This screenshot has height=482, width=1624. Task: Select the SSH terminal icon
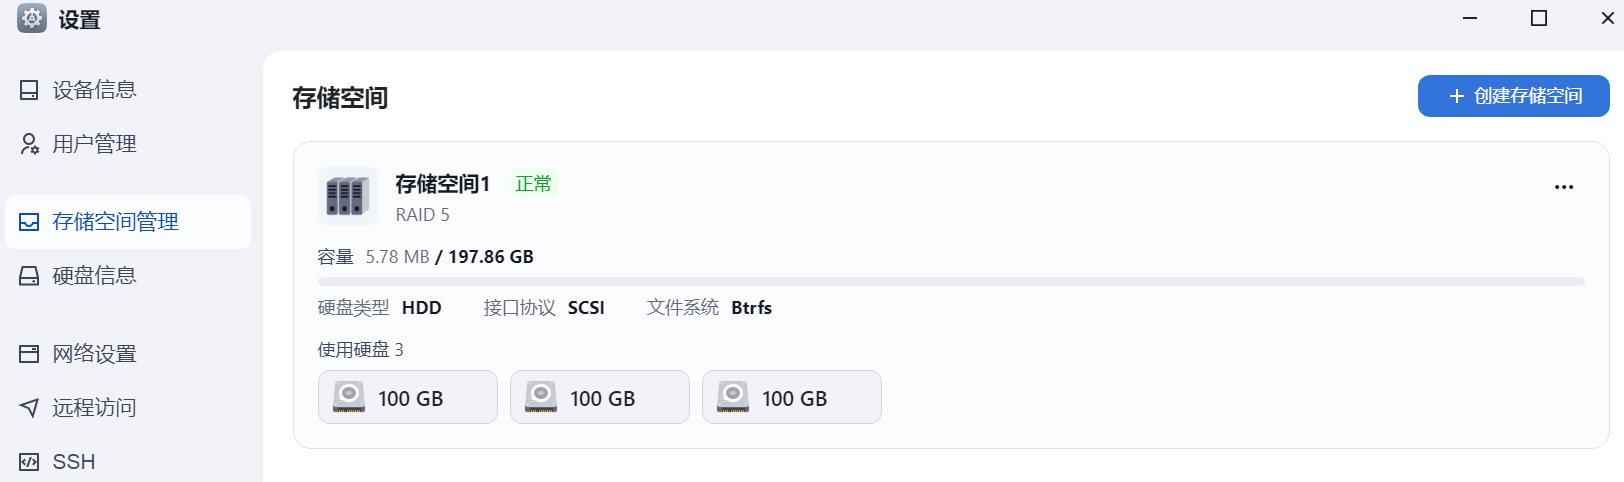tap(29, 462)
